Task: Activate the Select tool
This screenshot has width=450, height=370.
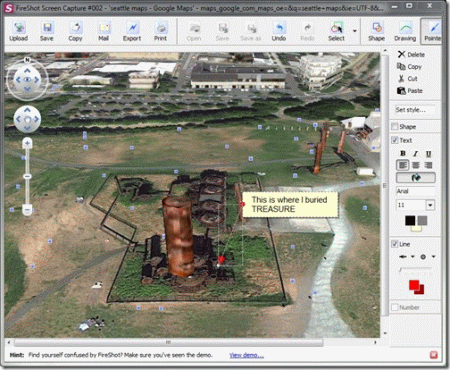Action: [336, 32]
